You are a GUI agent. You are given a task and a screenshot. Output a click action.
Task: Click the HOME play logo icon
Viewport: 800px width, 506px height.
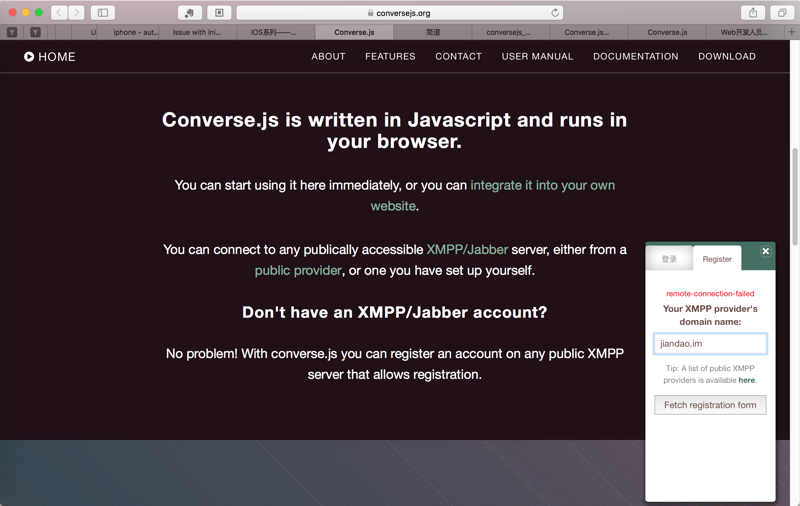click(29, 57)
